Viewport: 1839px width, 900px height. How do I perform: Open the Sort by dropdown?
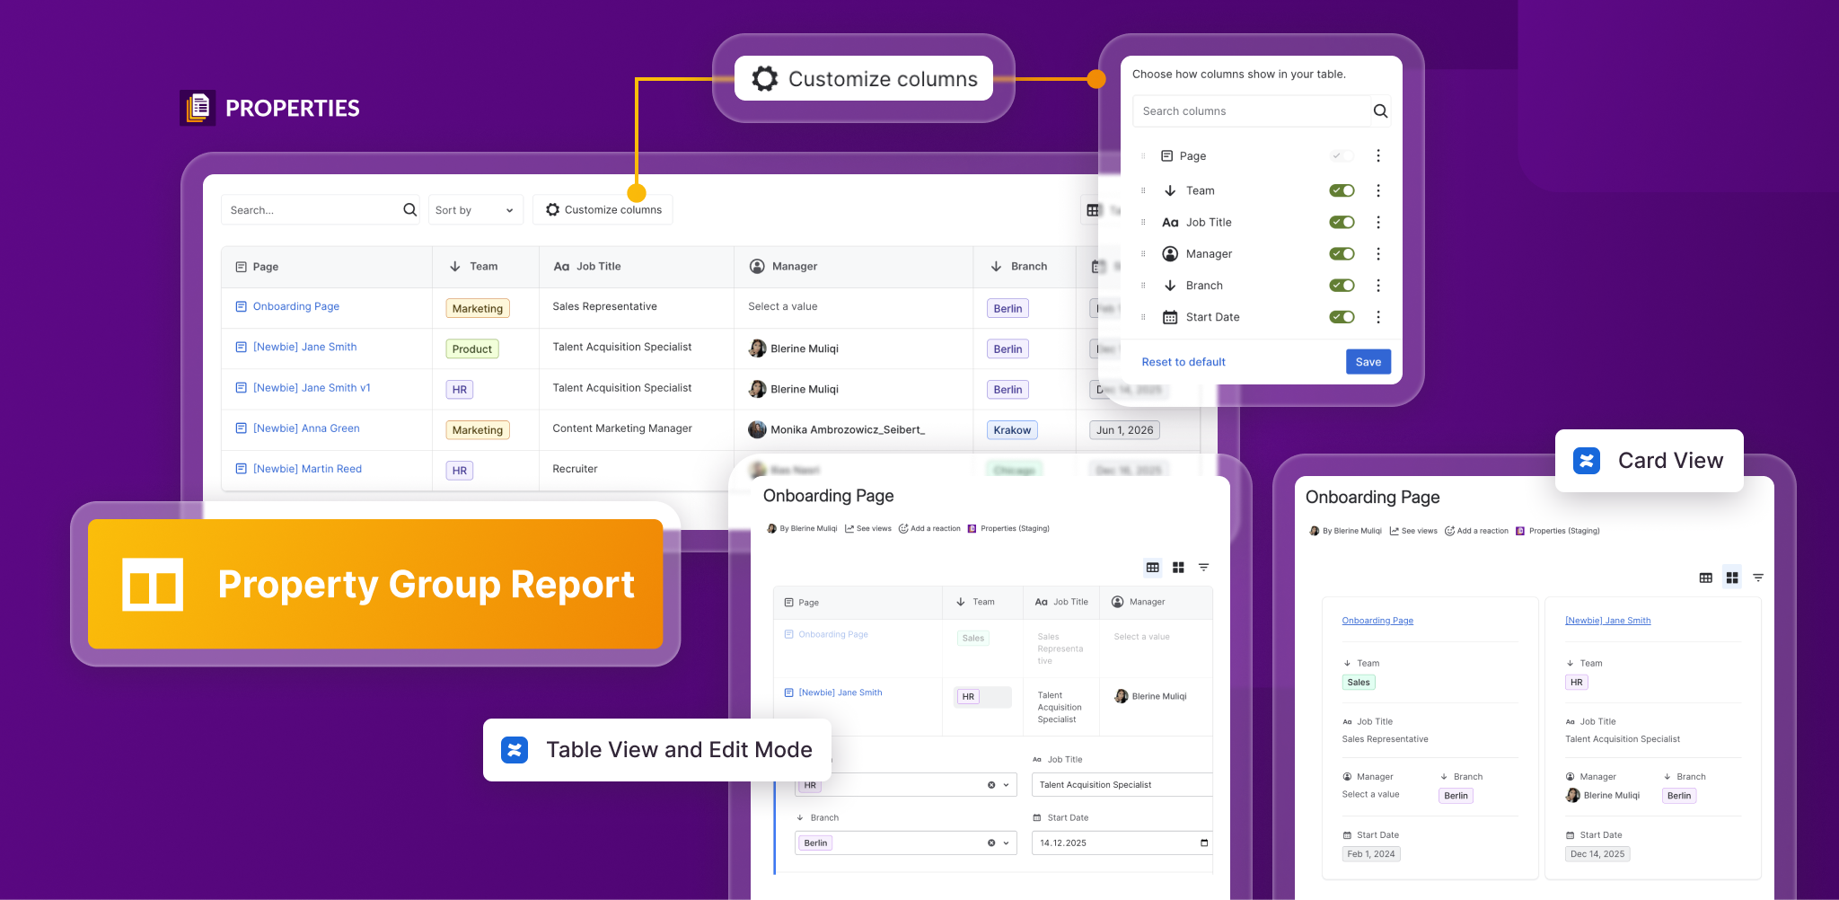tap(476, 210)
